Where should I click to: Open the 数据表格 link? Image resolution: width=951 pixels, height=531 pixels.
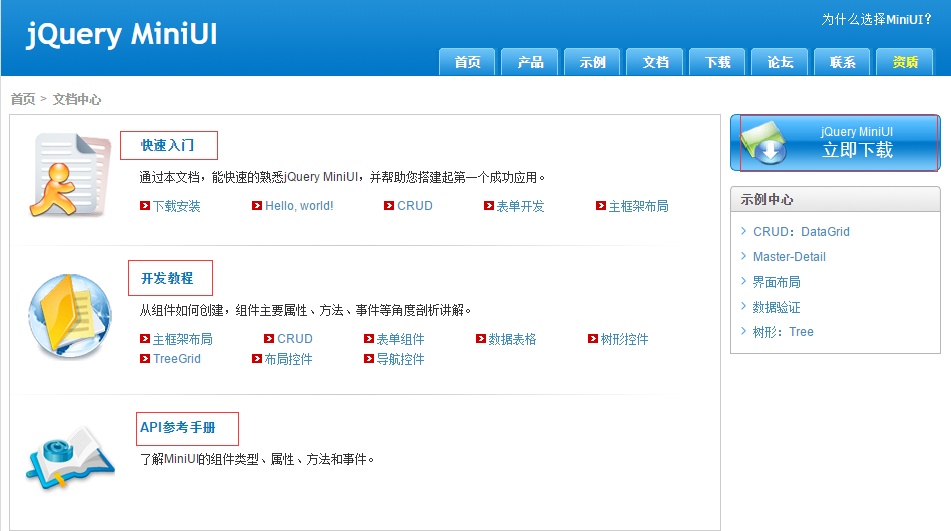click(x=512, y=339)
